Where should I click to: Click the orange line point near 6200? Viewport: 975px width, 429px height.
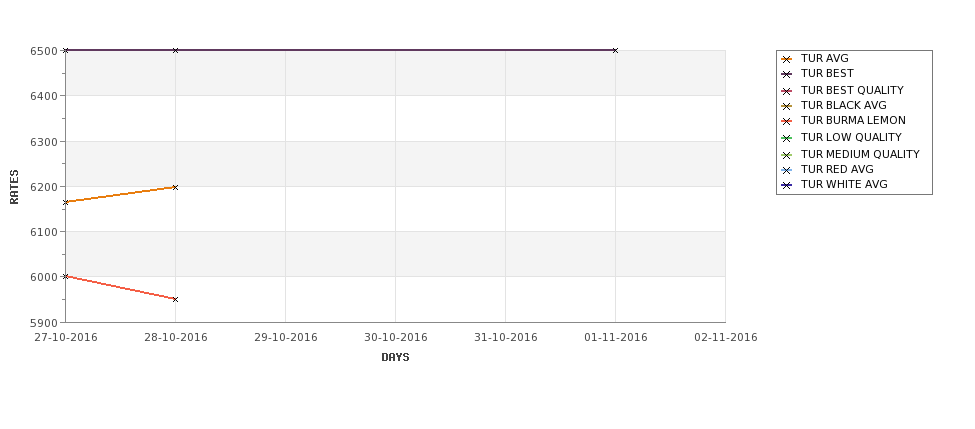point(175,187)
